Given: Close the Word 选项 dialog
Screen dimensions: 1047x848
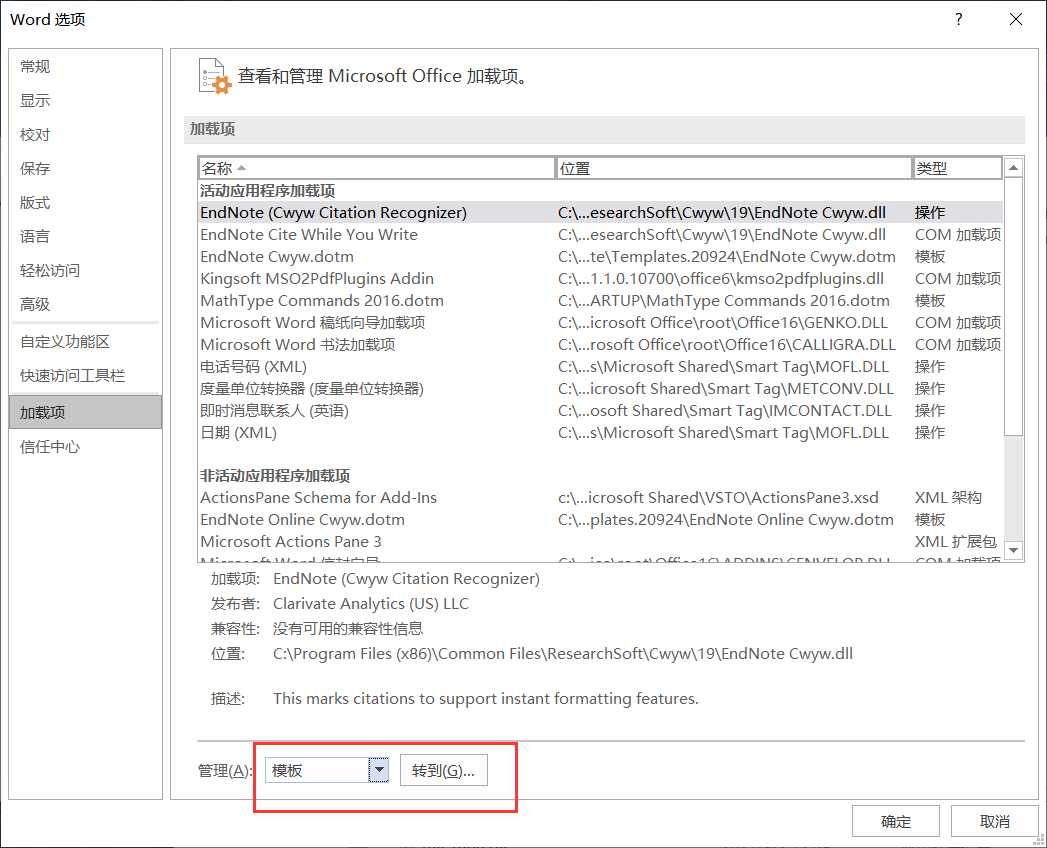Looking at the screenshot, I should click(1016, 19).
